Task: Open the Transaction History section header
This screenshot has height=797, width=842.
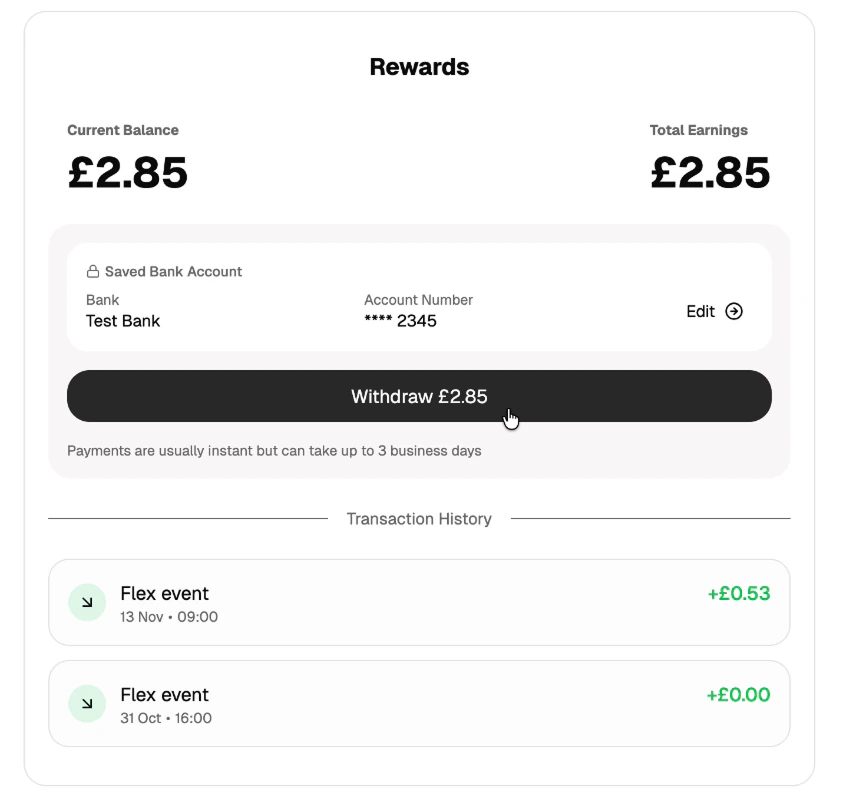Action: pyautogui.click(x=419, y=518)
